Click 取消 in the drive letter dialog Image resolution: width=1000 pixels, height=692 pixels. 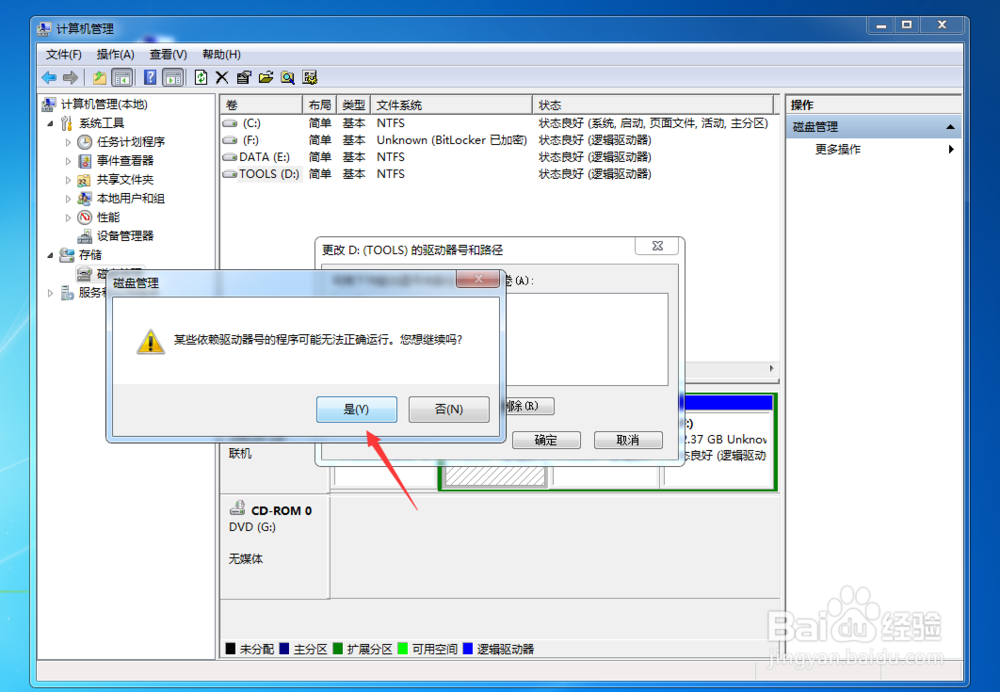(628, 440)
